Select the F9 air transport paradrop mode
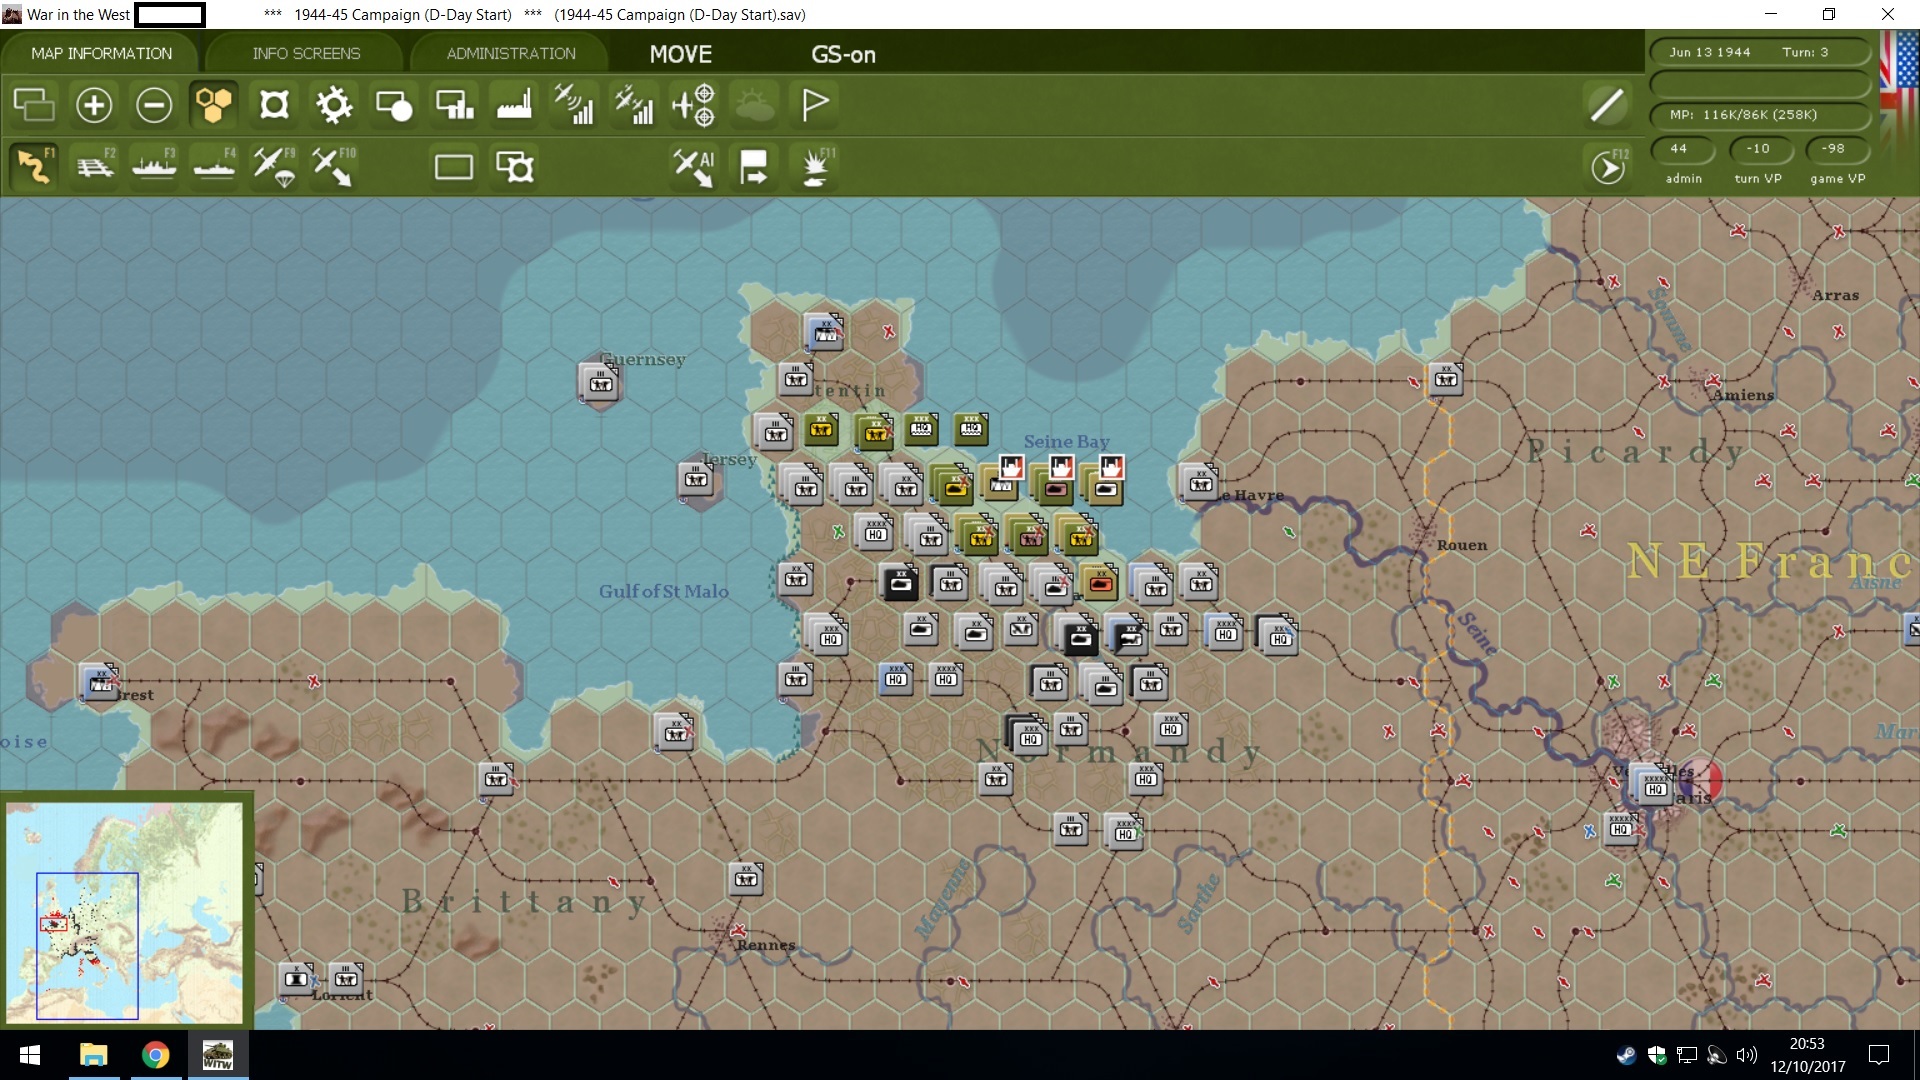This screenshot has height=1080, width=1920. (x=274, y=166)
